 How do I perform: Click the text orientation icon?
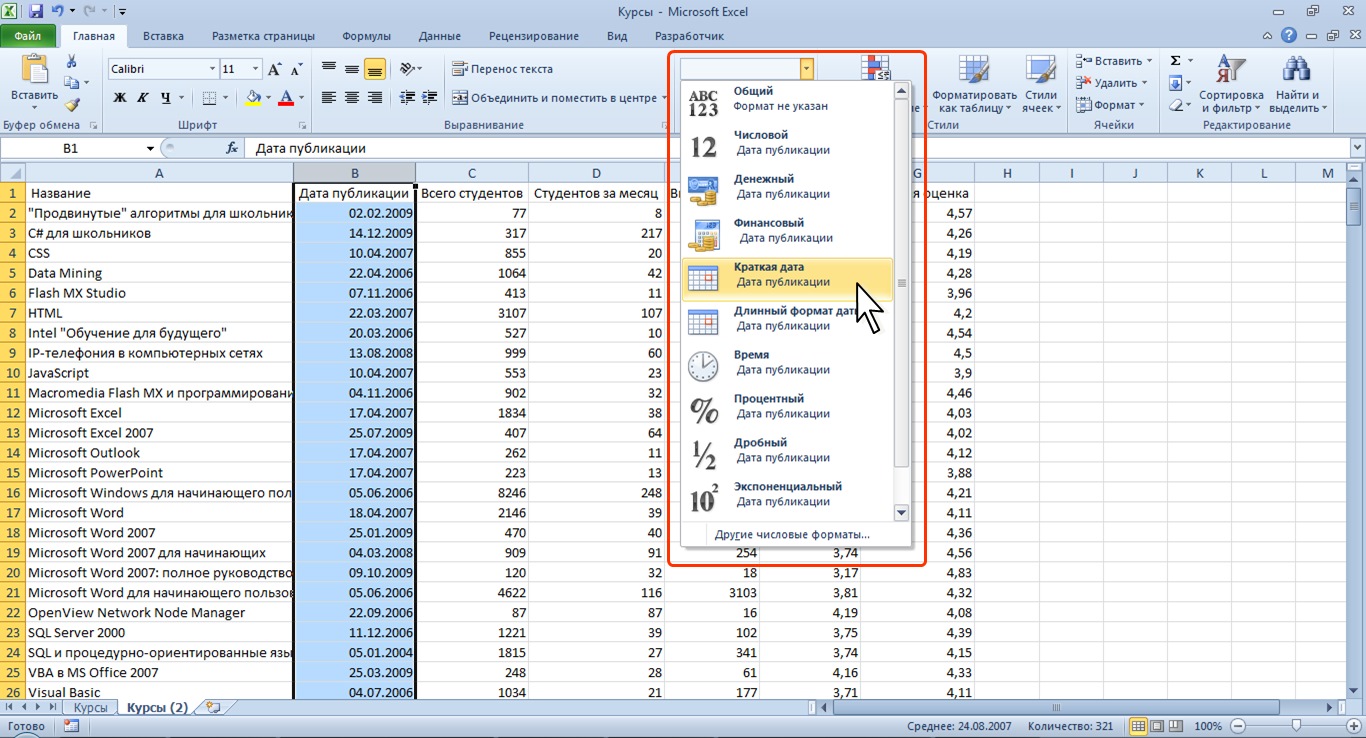[407, 69]
